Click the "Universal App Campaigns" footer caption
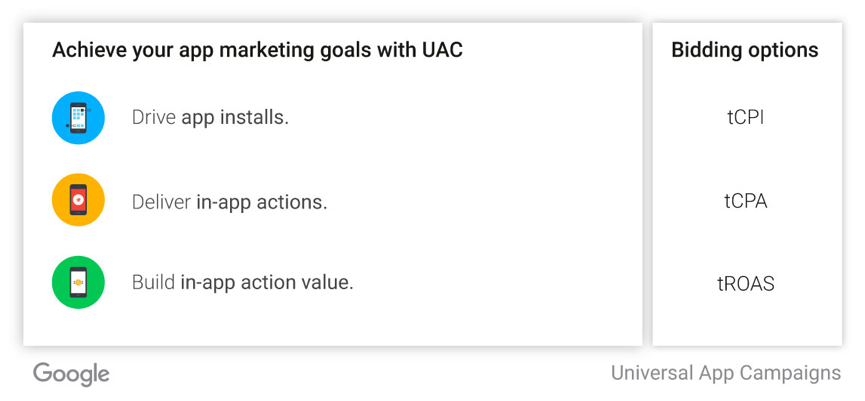The image size is (865, 401). pos(726,374)
